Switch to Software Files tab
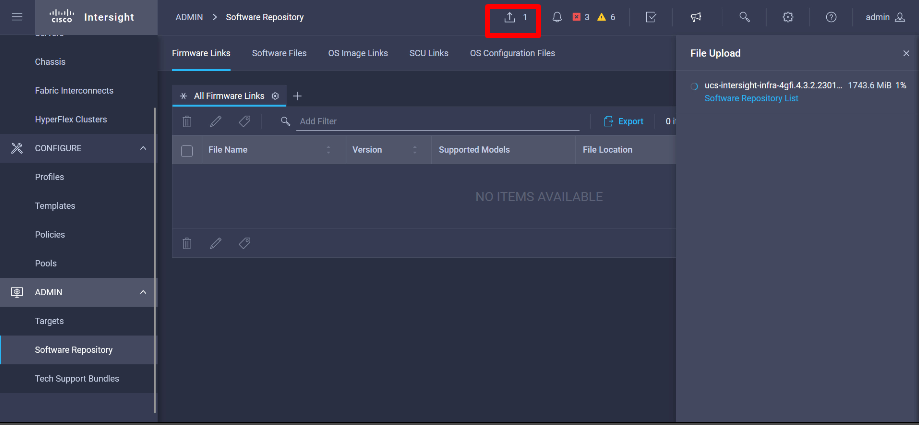 point(279,53)
